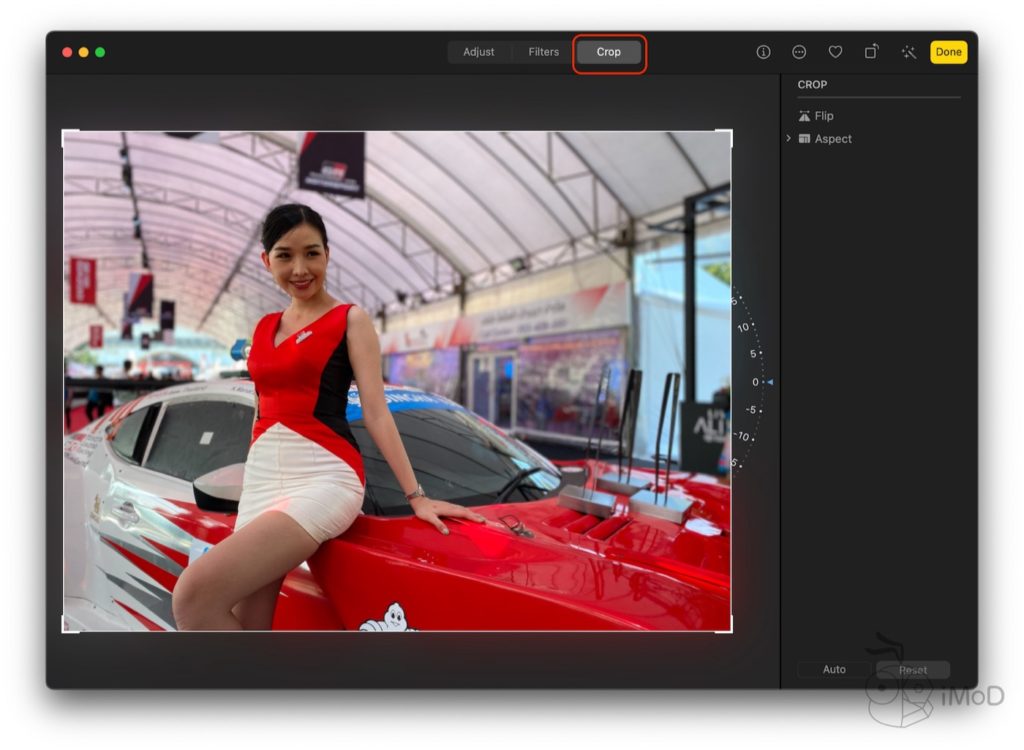Rotate the photo using the rotate icon
The height and width of the screenshot is (750, 1024).
(x=872, y=52)
